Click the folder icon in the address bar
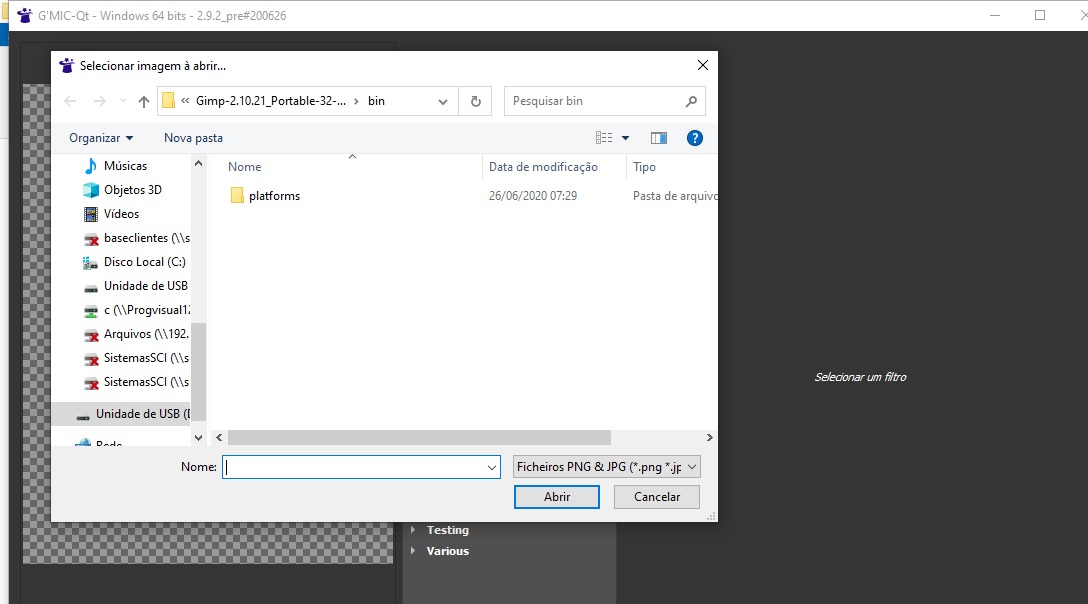The width and height of the screenshot is (1088, 604). click(x=169, y=101)
